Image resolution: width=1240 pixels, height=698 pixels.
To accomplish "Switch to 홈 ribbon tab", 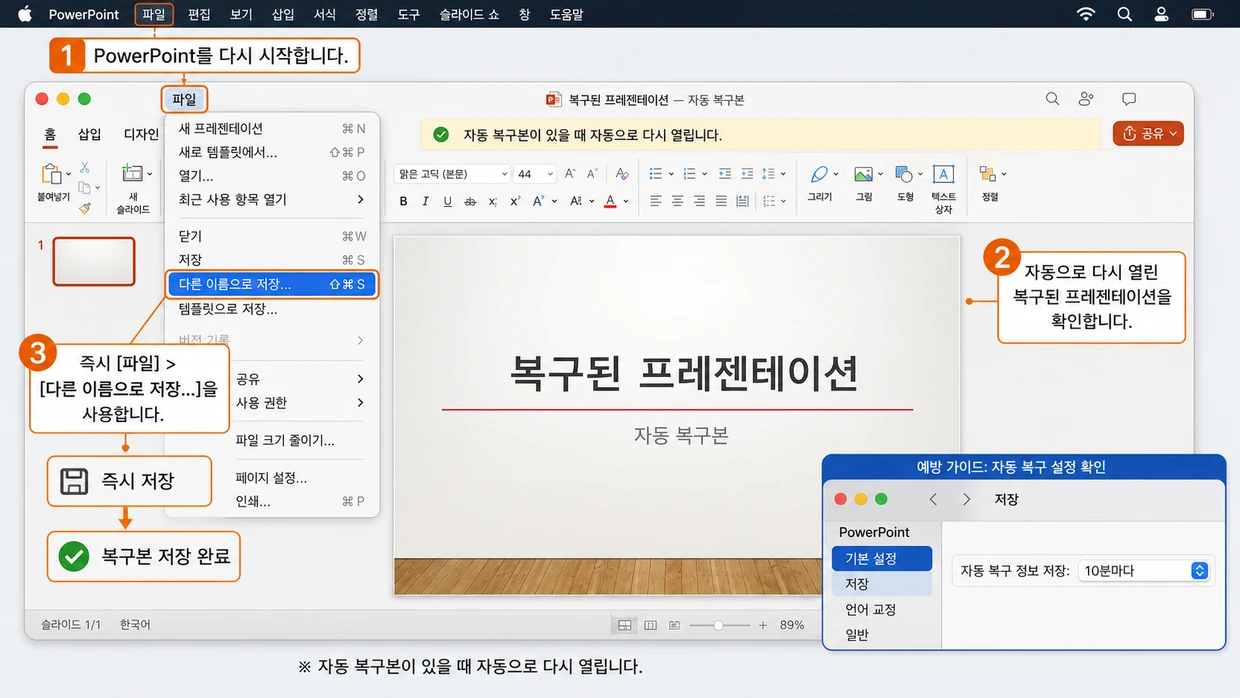I will click(50, 134).
